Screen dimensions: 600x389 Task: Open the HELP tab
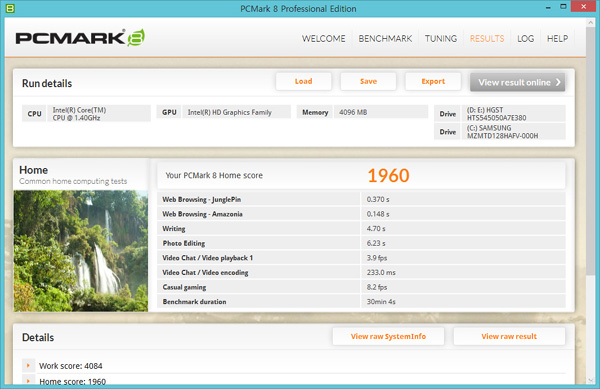(x=557, y=39)
